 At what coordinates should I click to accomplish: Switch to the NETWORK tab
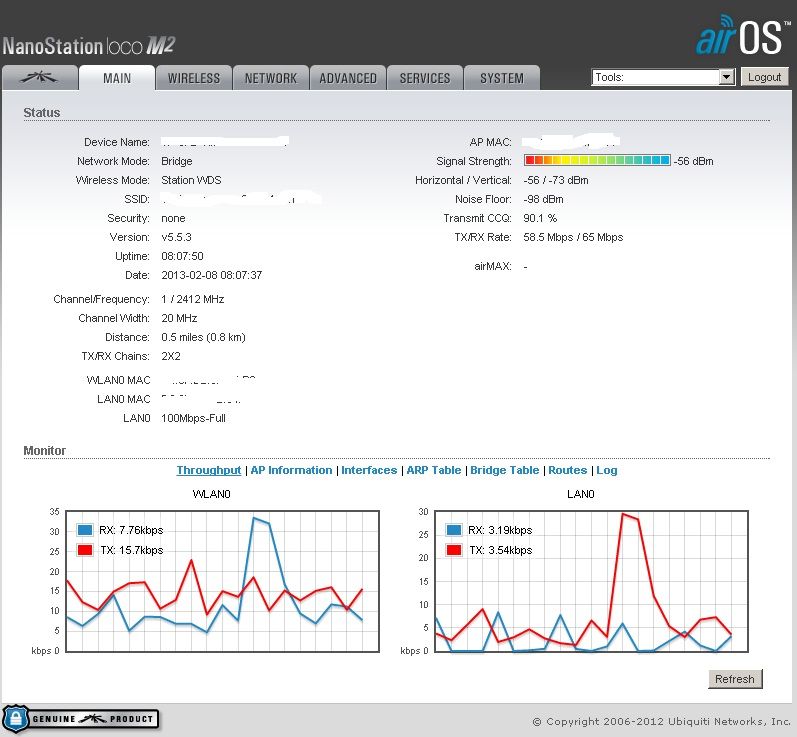pos(271,78)
